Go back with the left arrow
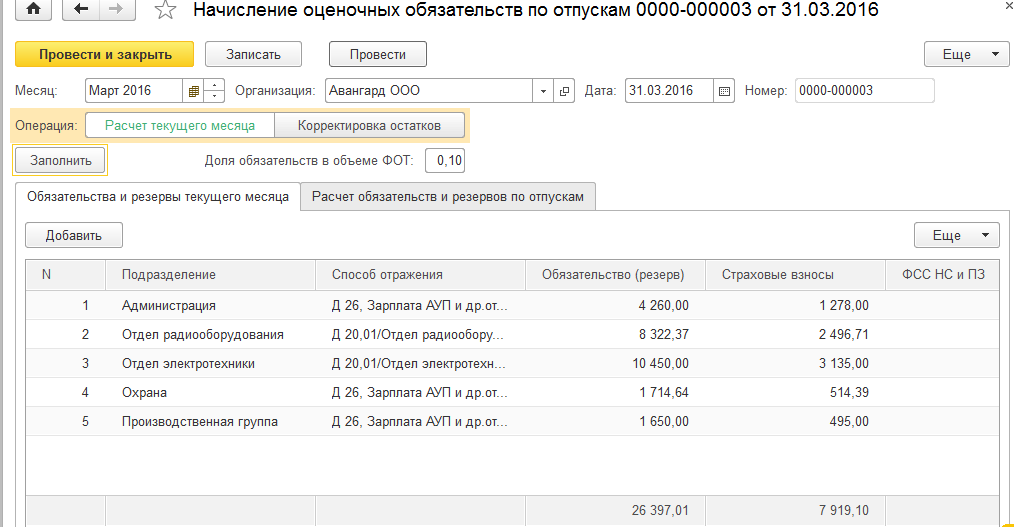 tap(81, 11)
